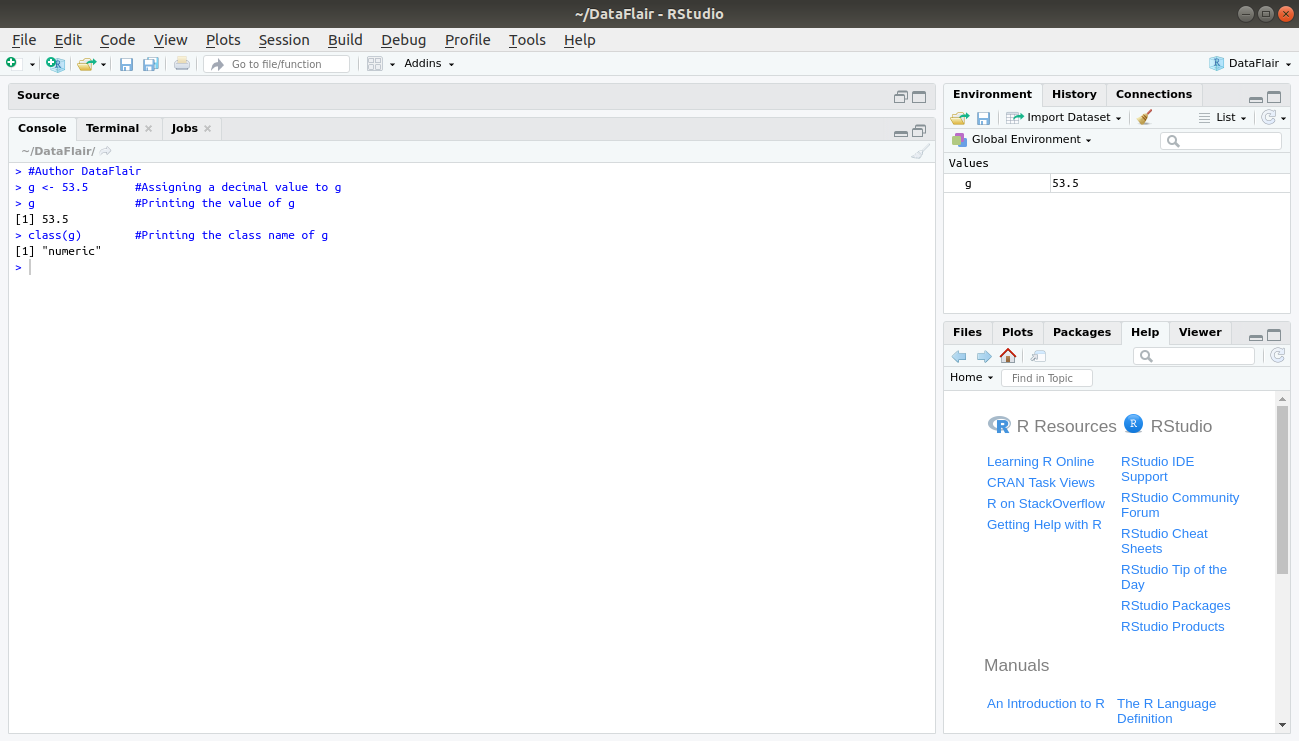Click the New File icon in the toolbar
Viewport: 1299px width, 741px height.
click(12, 63)
